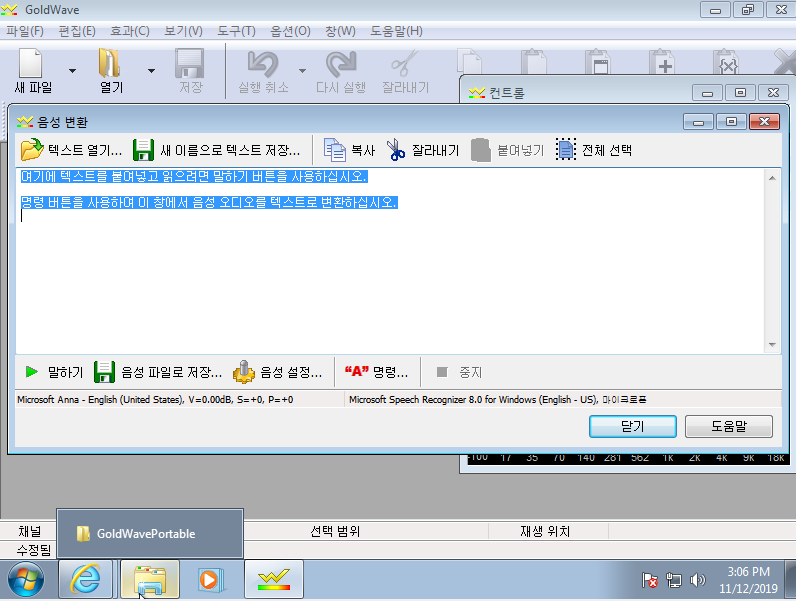Click the Speak (말하기) play button
The height and width of the screenshot is (601, 796).
[54, 372]
